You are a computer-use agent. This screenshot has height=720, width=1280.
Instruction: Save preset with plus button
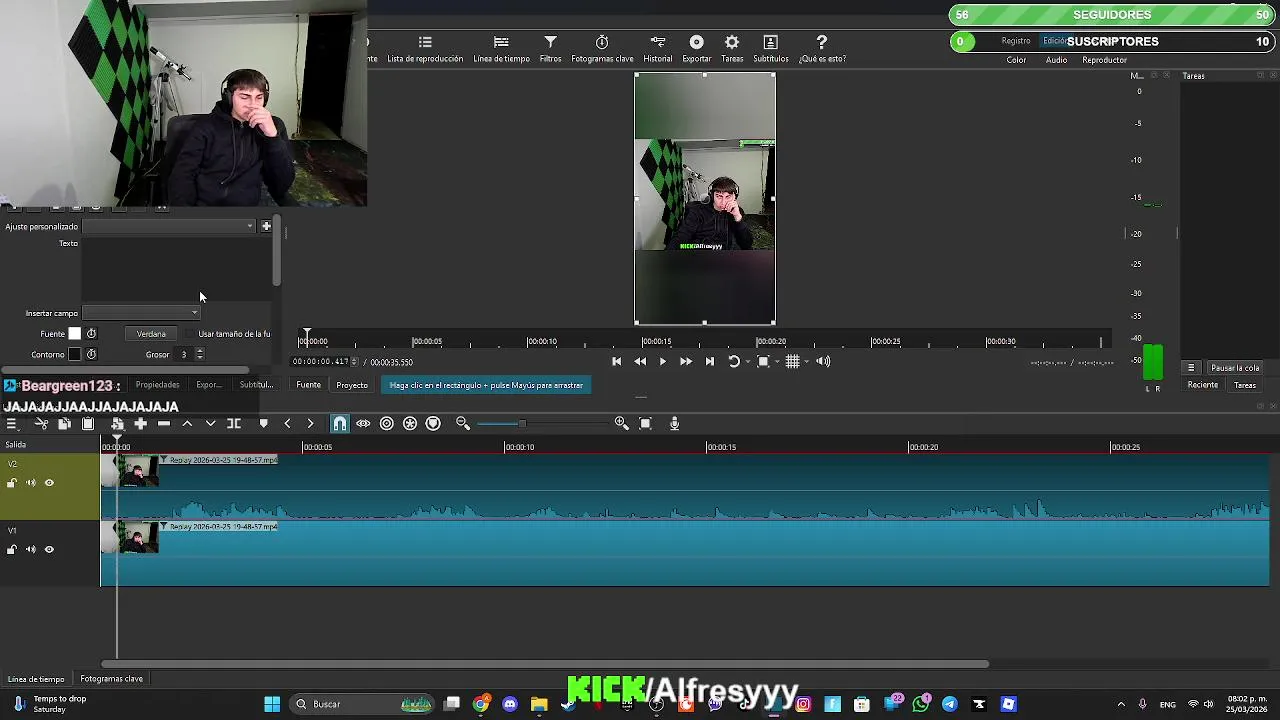tap(266, 226)
